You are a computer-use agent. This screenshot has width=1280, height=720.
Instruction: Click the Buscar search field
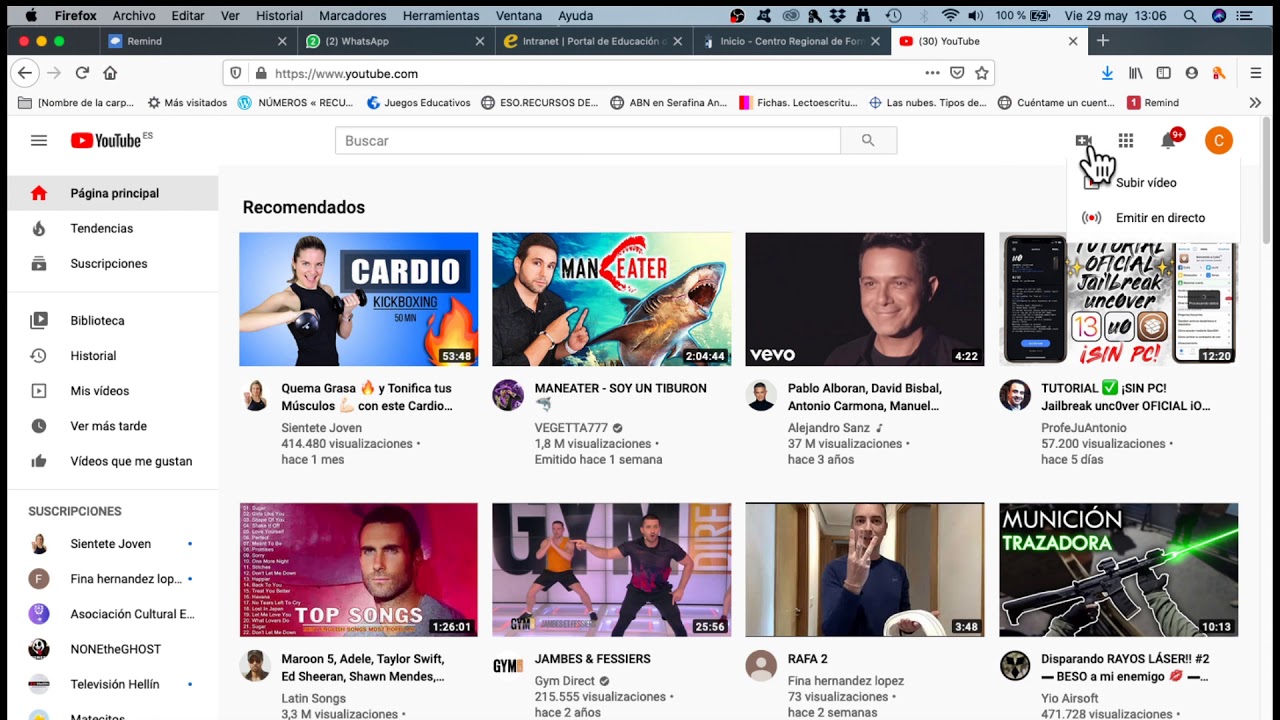point(588,141)
